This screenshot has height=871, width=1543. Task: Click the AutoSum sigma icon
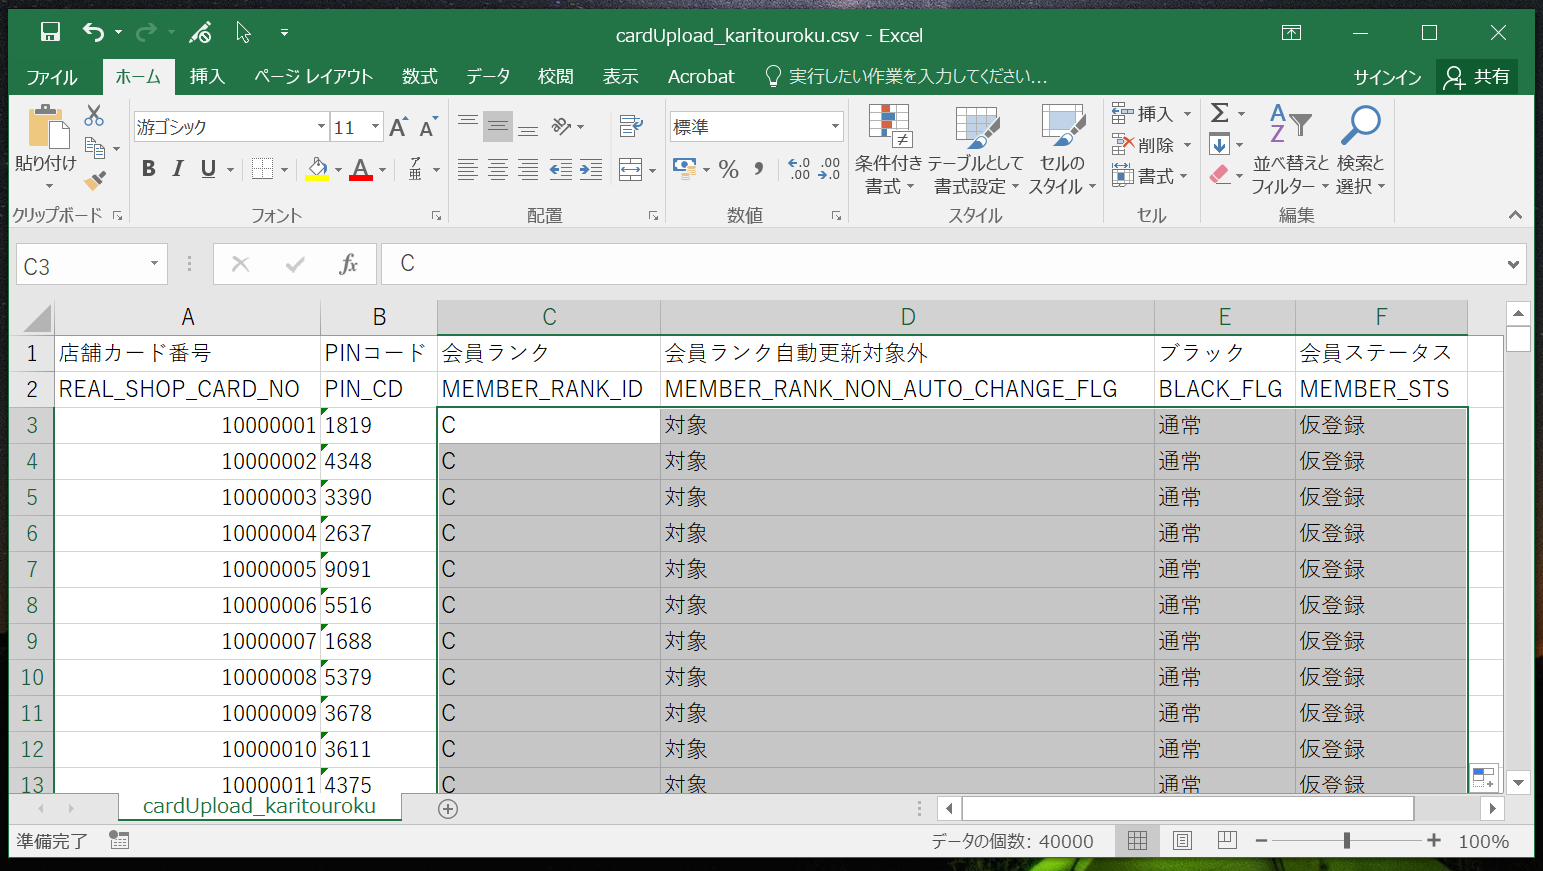point(1220,113)
